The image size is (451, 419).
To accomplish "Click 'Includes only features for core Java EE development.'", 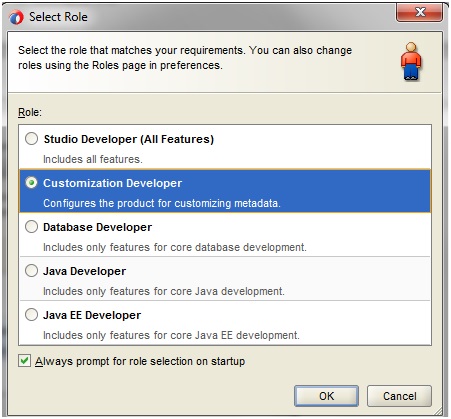I will 171,335.
